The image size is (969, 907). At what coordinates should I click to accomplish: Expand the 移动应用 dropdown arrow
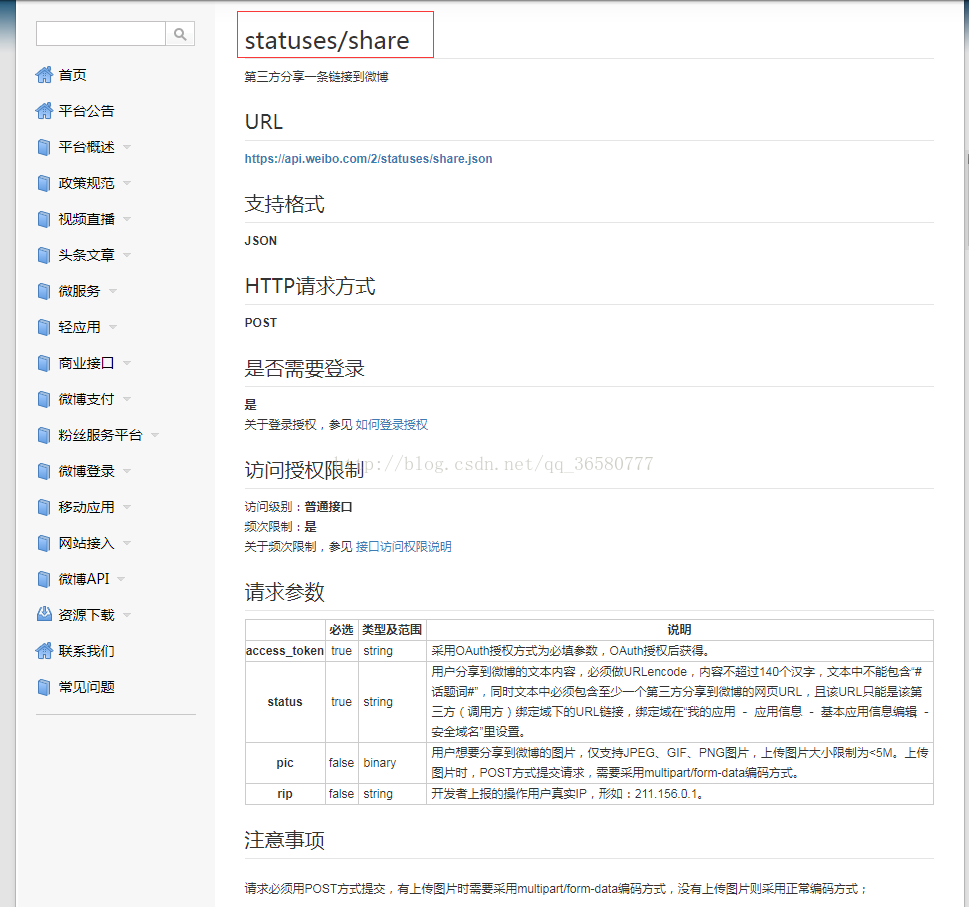point(127,507)
